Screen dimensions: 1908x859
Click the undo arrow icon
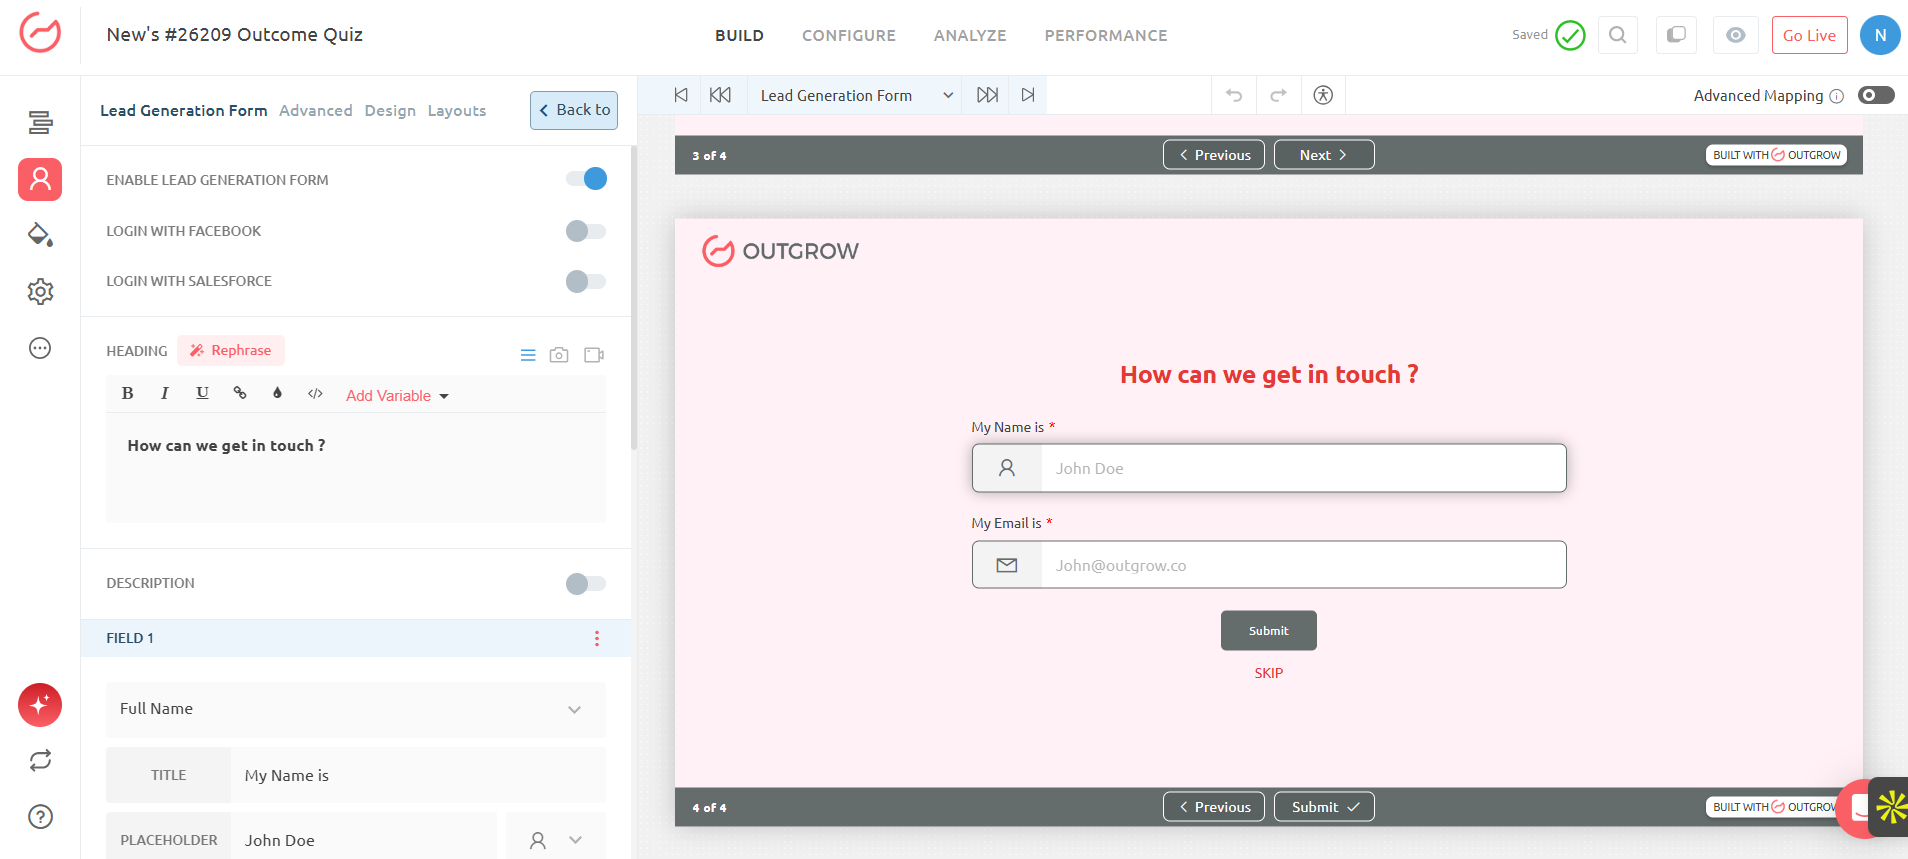pos(1234,95)
